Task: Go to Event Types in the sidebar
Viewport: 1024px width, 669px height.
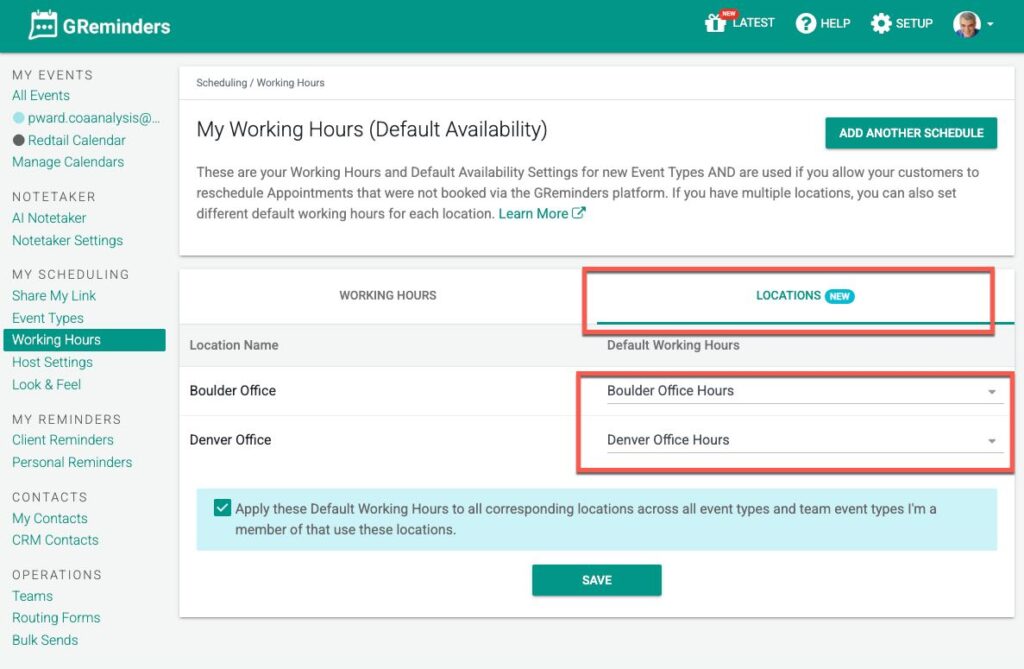Action: (48, 318)
